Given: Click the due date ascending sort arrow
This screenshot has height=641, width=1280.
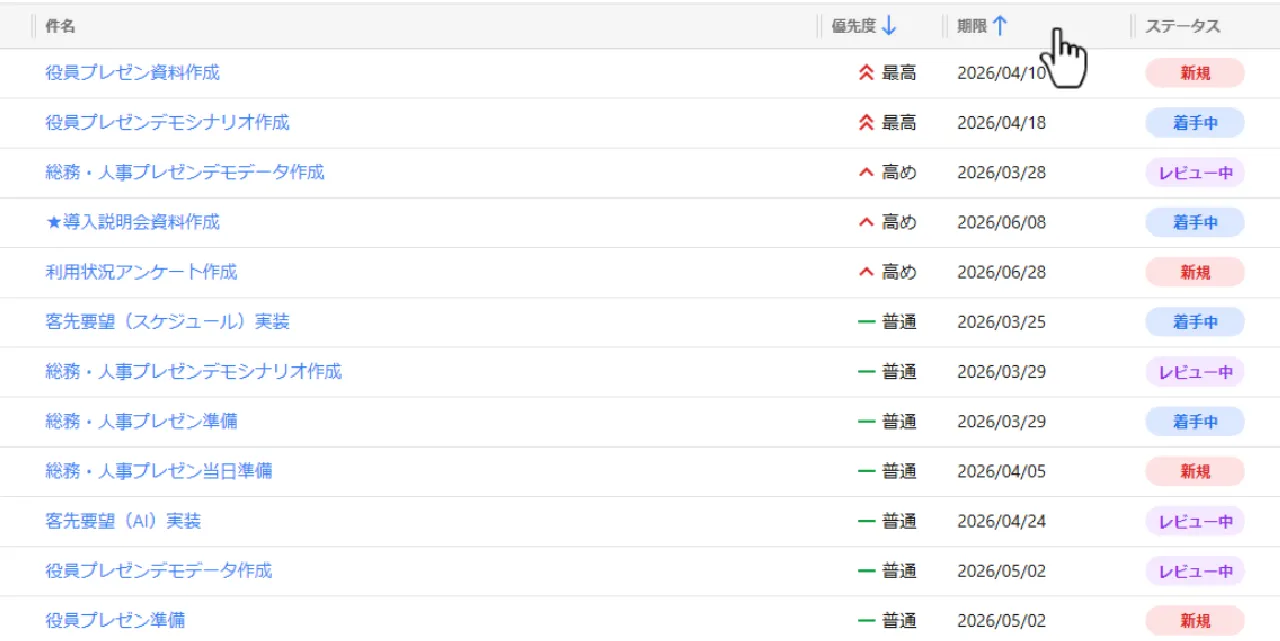Looking at the screenshot, I should [x=999, y=27].
